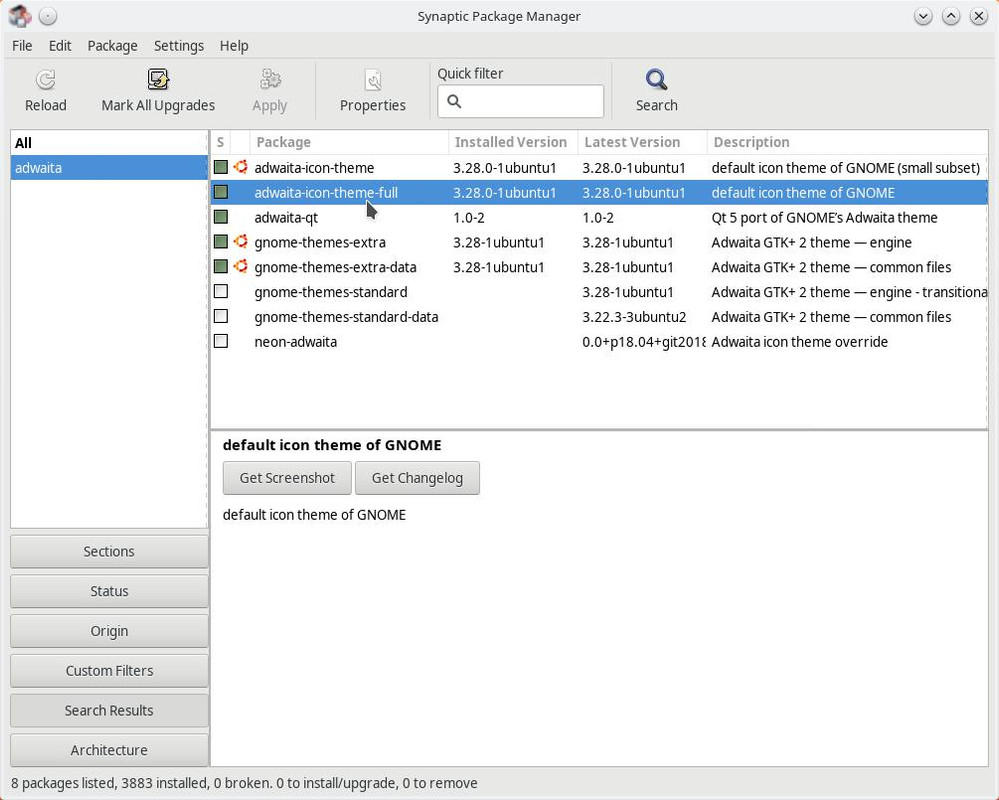
Task: Select adwaita in the search results list
Action: coord(109,168)
